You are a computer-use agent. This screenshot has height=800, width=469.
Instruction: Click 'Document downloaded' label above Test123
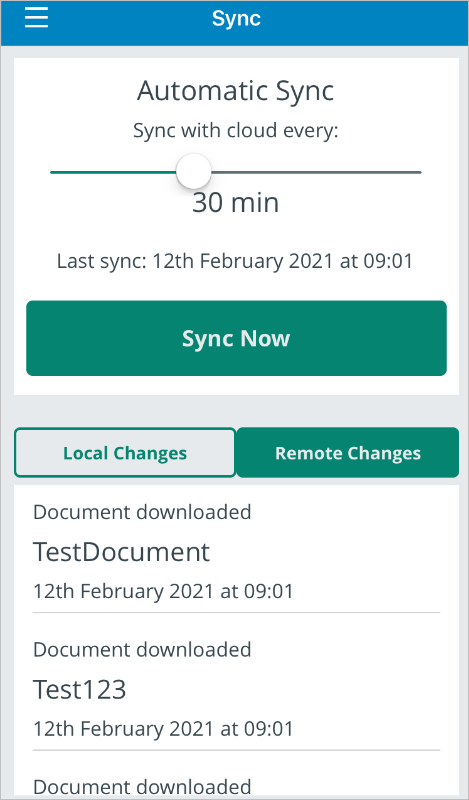coord(142,649)
